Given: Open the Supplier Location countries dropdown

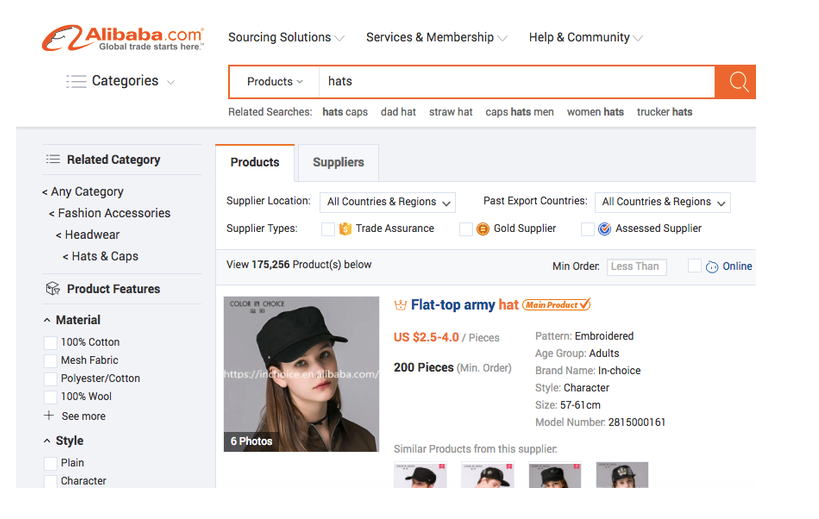Looking at the screenshot, I should click(388, 202).
